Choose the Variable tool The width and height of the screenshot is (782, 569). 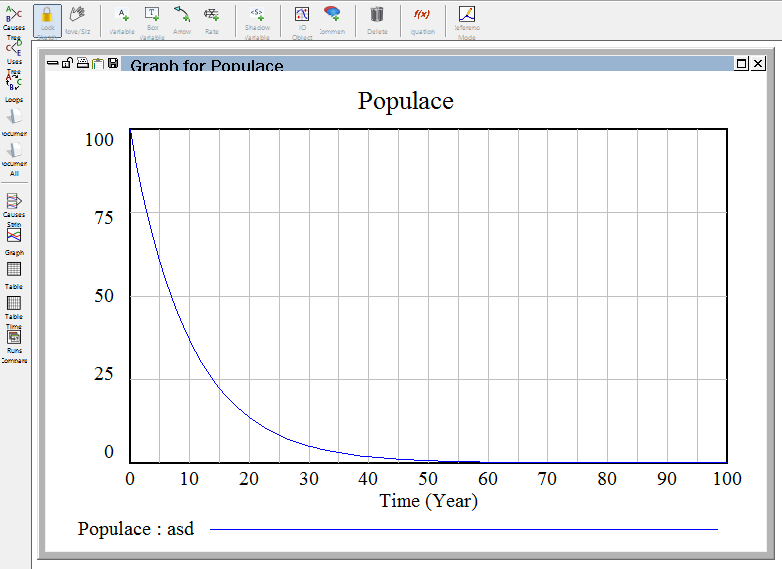tap(122, 19)
